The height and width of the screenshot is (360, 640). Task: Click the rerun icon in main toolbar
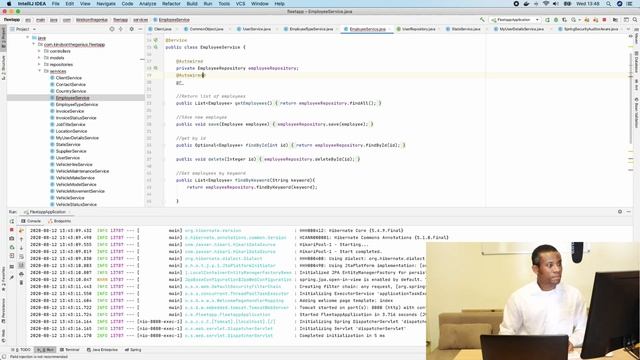pos(547,20)
